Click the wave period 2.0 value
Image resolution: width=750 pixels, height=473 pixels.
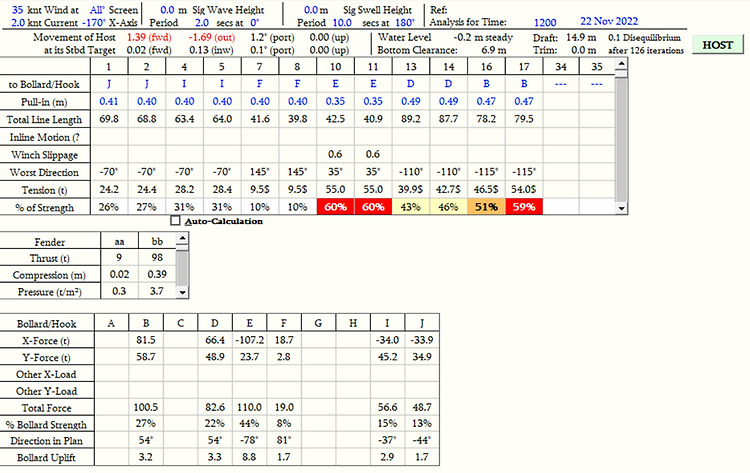click(x=202, y=22)
